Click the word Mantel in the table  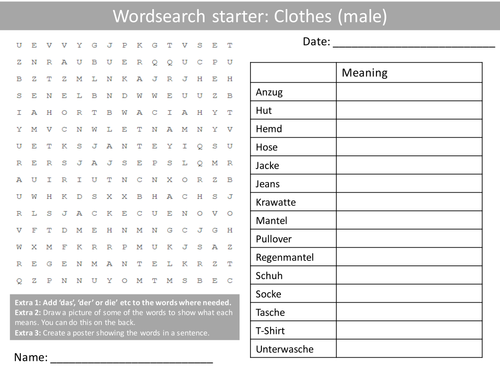click(271, 221)
